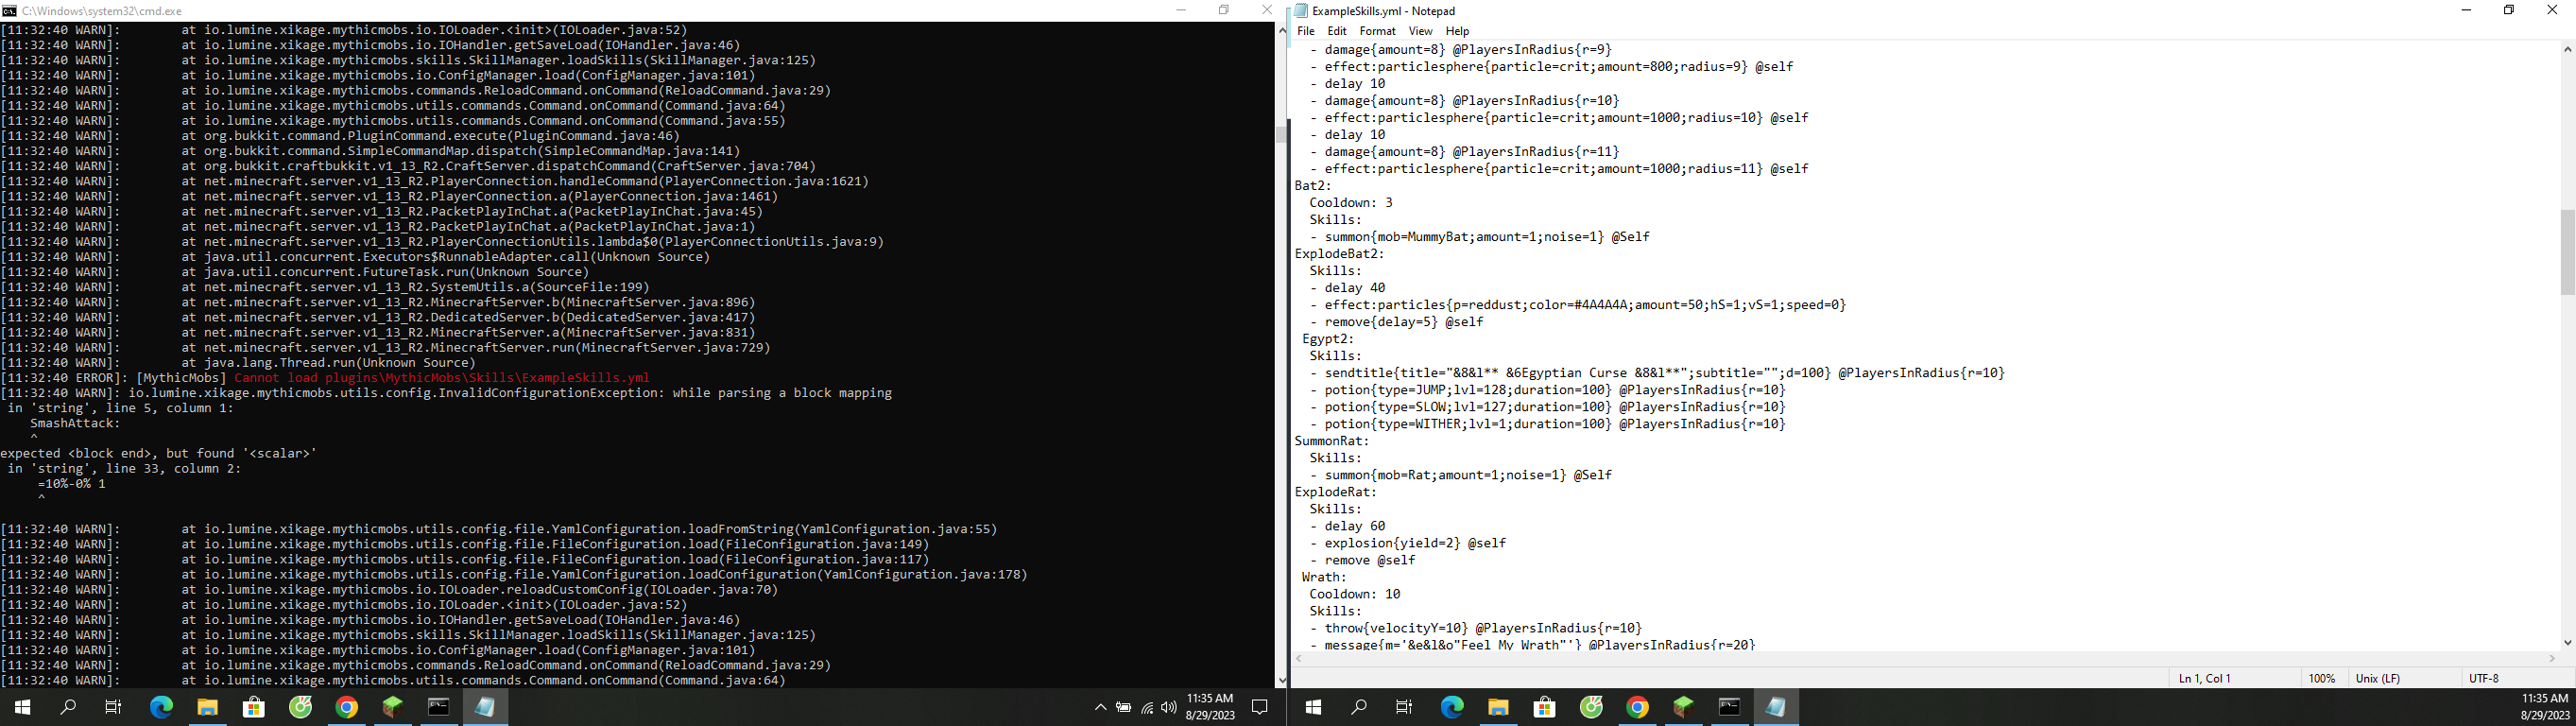Screen dimensions: 2576x726
Task: Click the green circular app icon on Notepad-side taskbar
Action: (x=1591, y=708)
